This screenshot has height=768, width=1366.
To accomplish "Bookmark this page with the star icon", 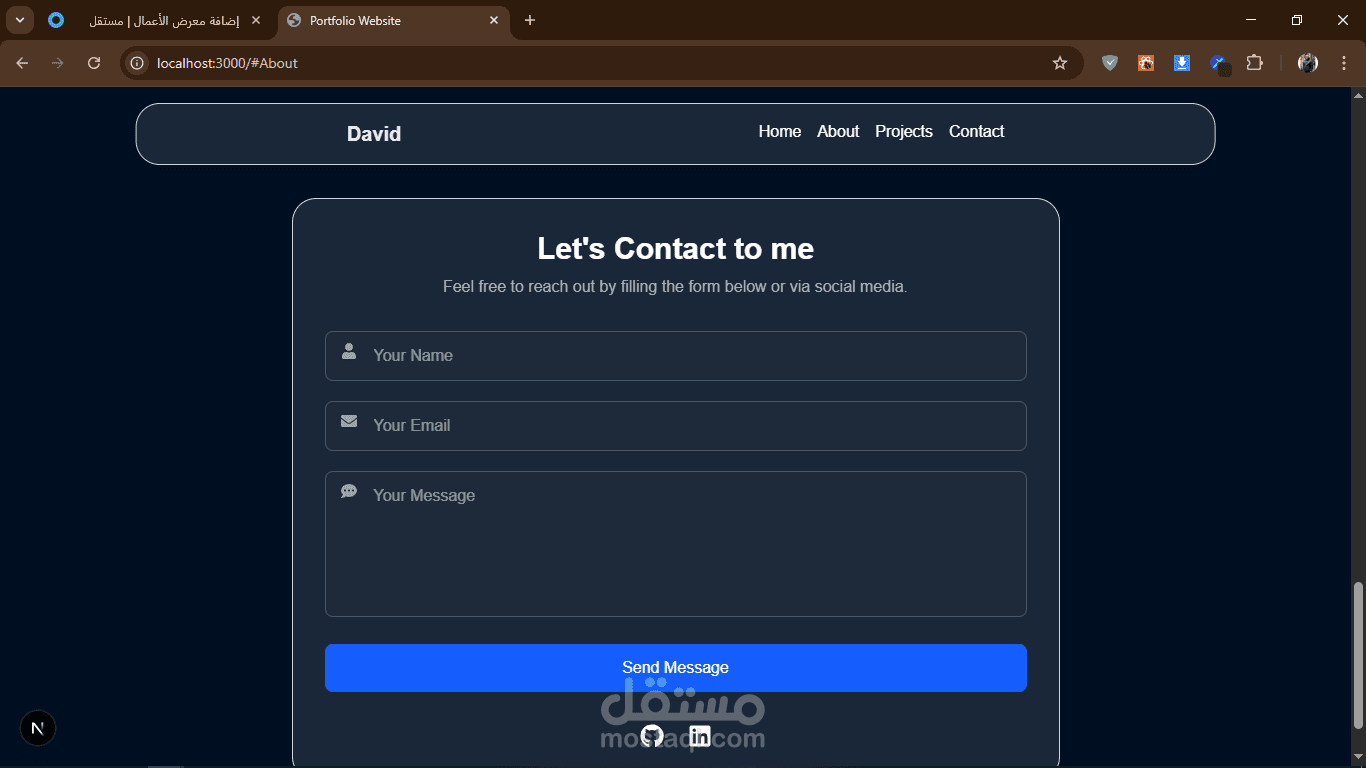I will pos(1060,63).
